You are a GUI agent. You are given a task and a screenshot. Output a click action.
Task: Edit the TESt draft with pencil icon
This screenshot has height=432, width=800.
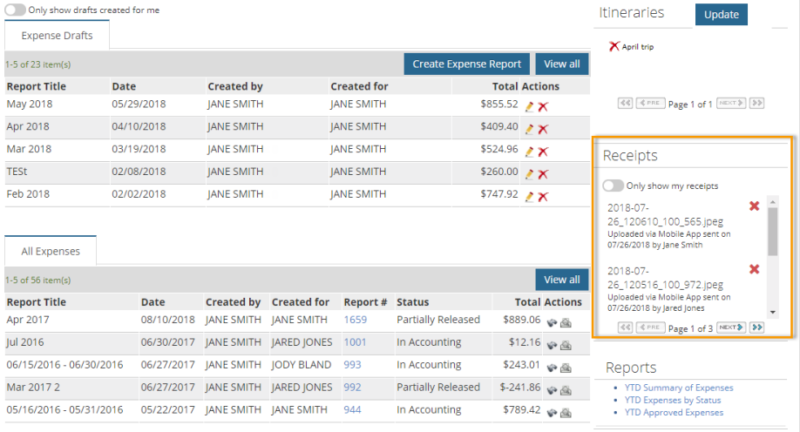pyautogui.click(x=530, y=174)
